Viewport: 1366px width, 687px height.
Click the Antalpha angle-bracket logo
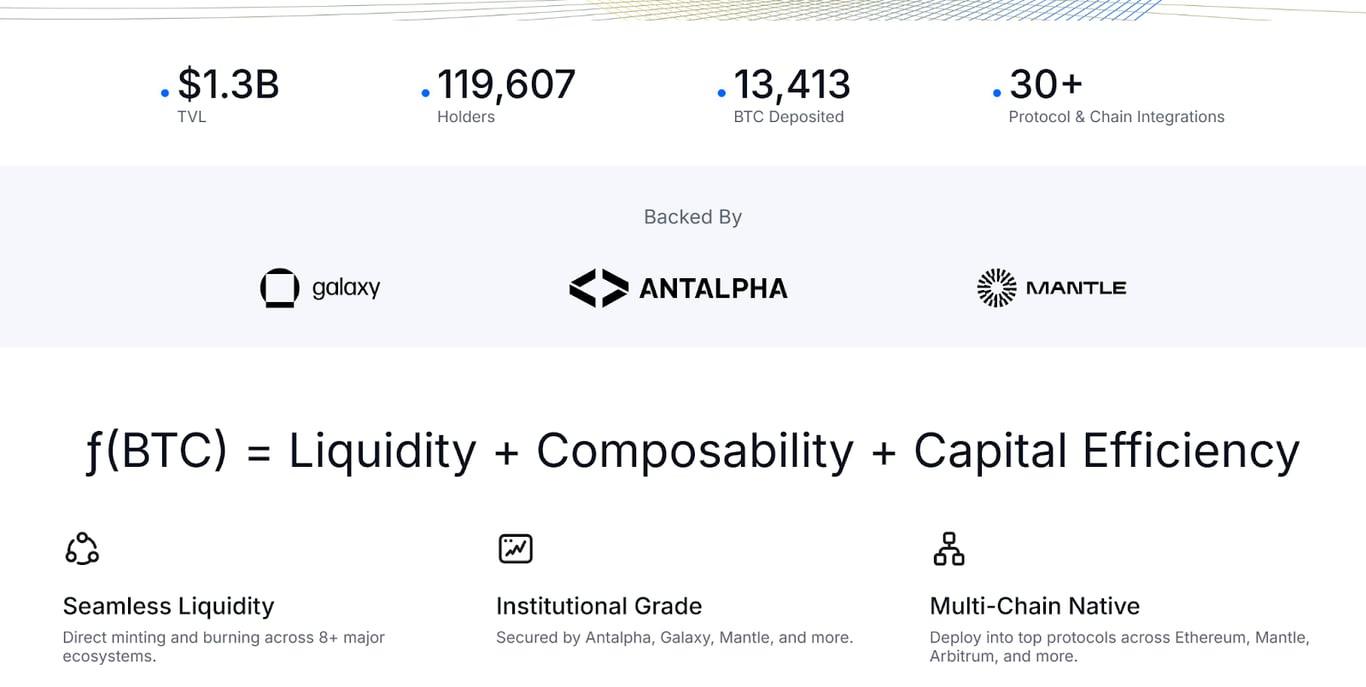point(599,288)
